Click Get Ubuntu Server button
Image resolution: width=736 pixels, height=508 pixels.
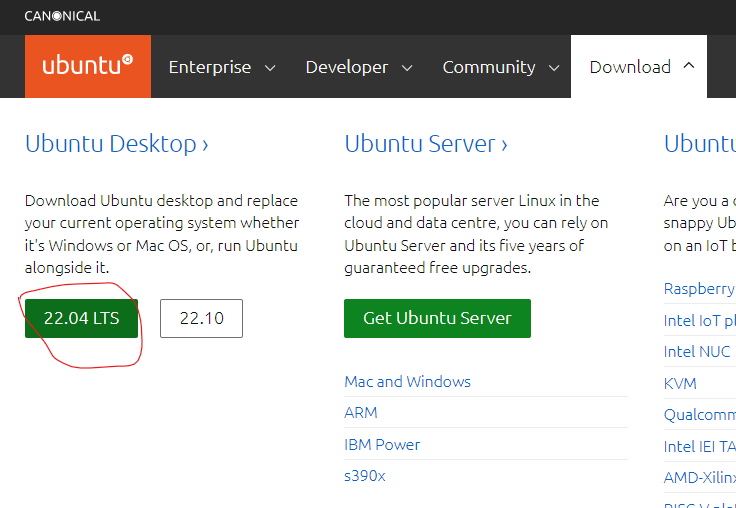[437, 318]
